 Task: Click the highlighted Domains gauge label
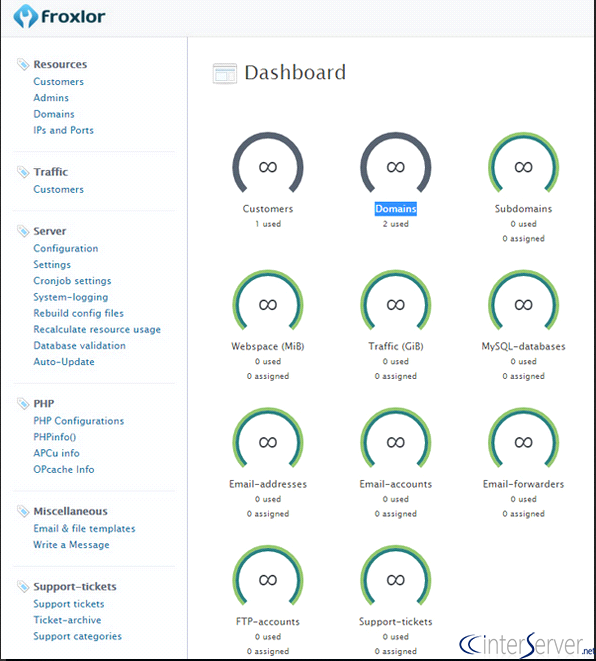click(x=396, y=209)
